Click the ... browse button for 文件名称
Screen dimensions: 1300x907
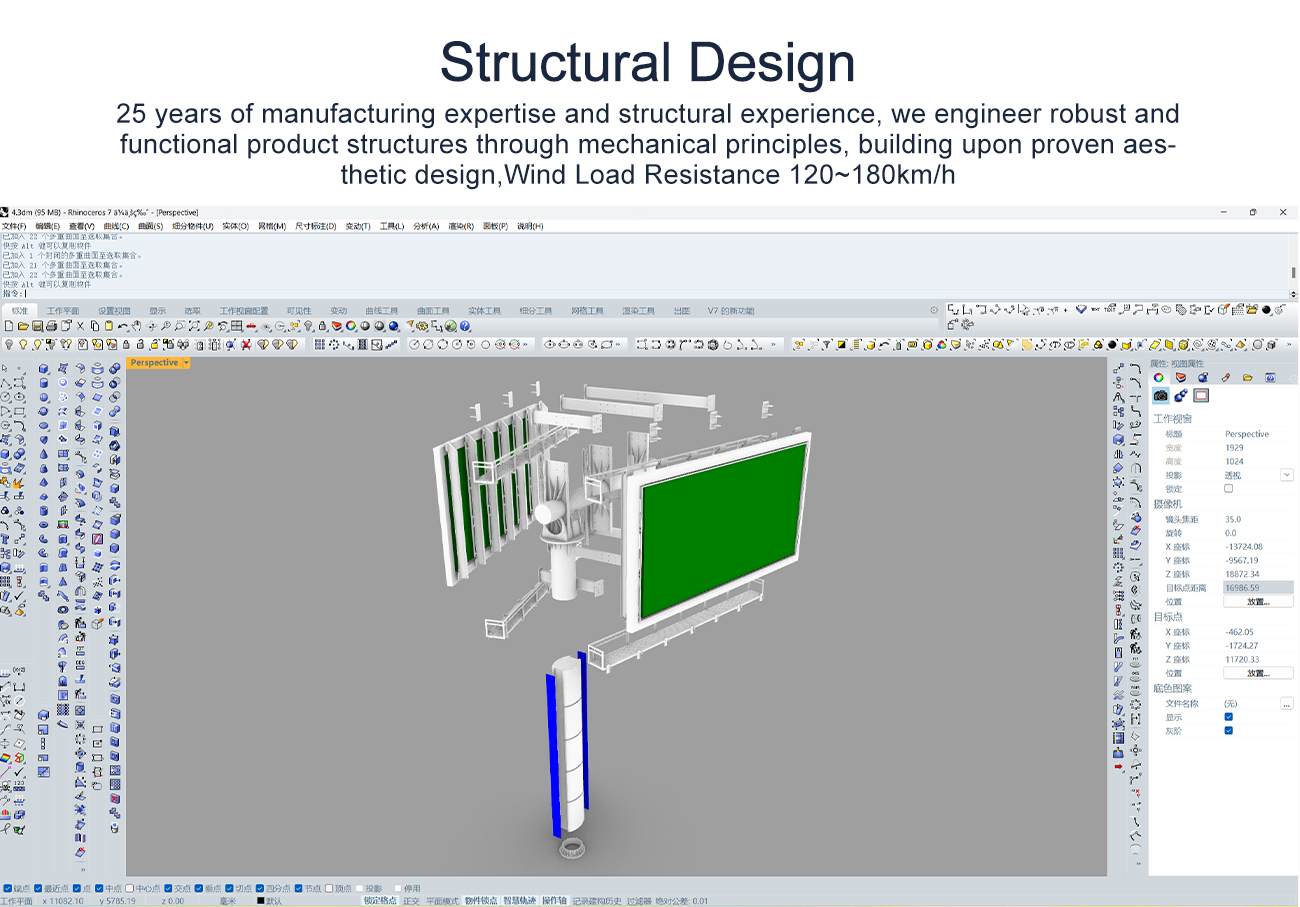(1286, 704)
